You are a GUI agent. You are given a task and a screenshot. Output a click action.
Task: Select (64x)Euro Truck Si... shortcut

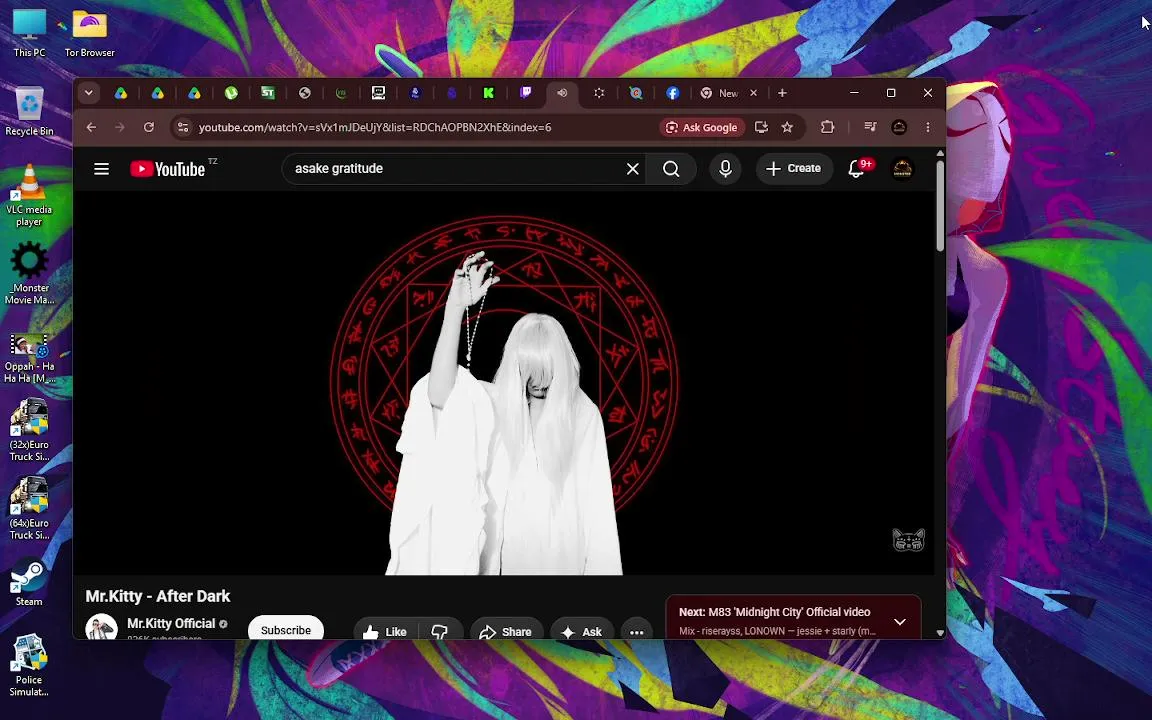point(29,508)
